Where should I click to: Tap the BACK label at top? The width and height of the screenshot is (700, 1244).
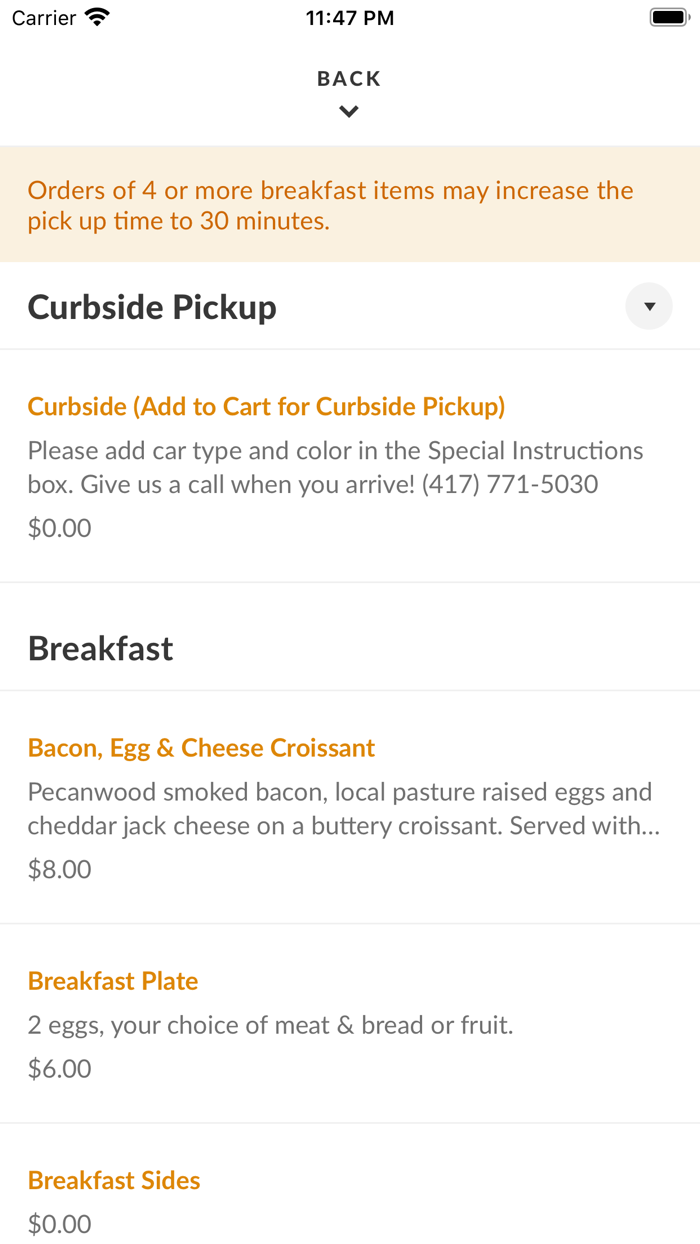(x=349, y=79)
